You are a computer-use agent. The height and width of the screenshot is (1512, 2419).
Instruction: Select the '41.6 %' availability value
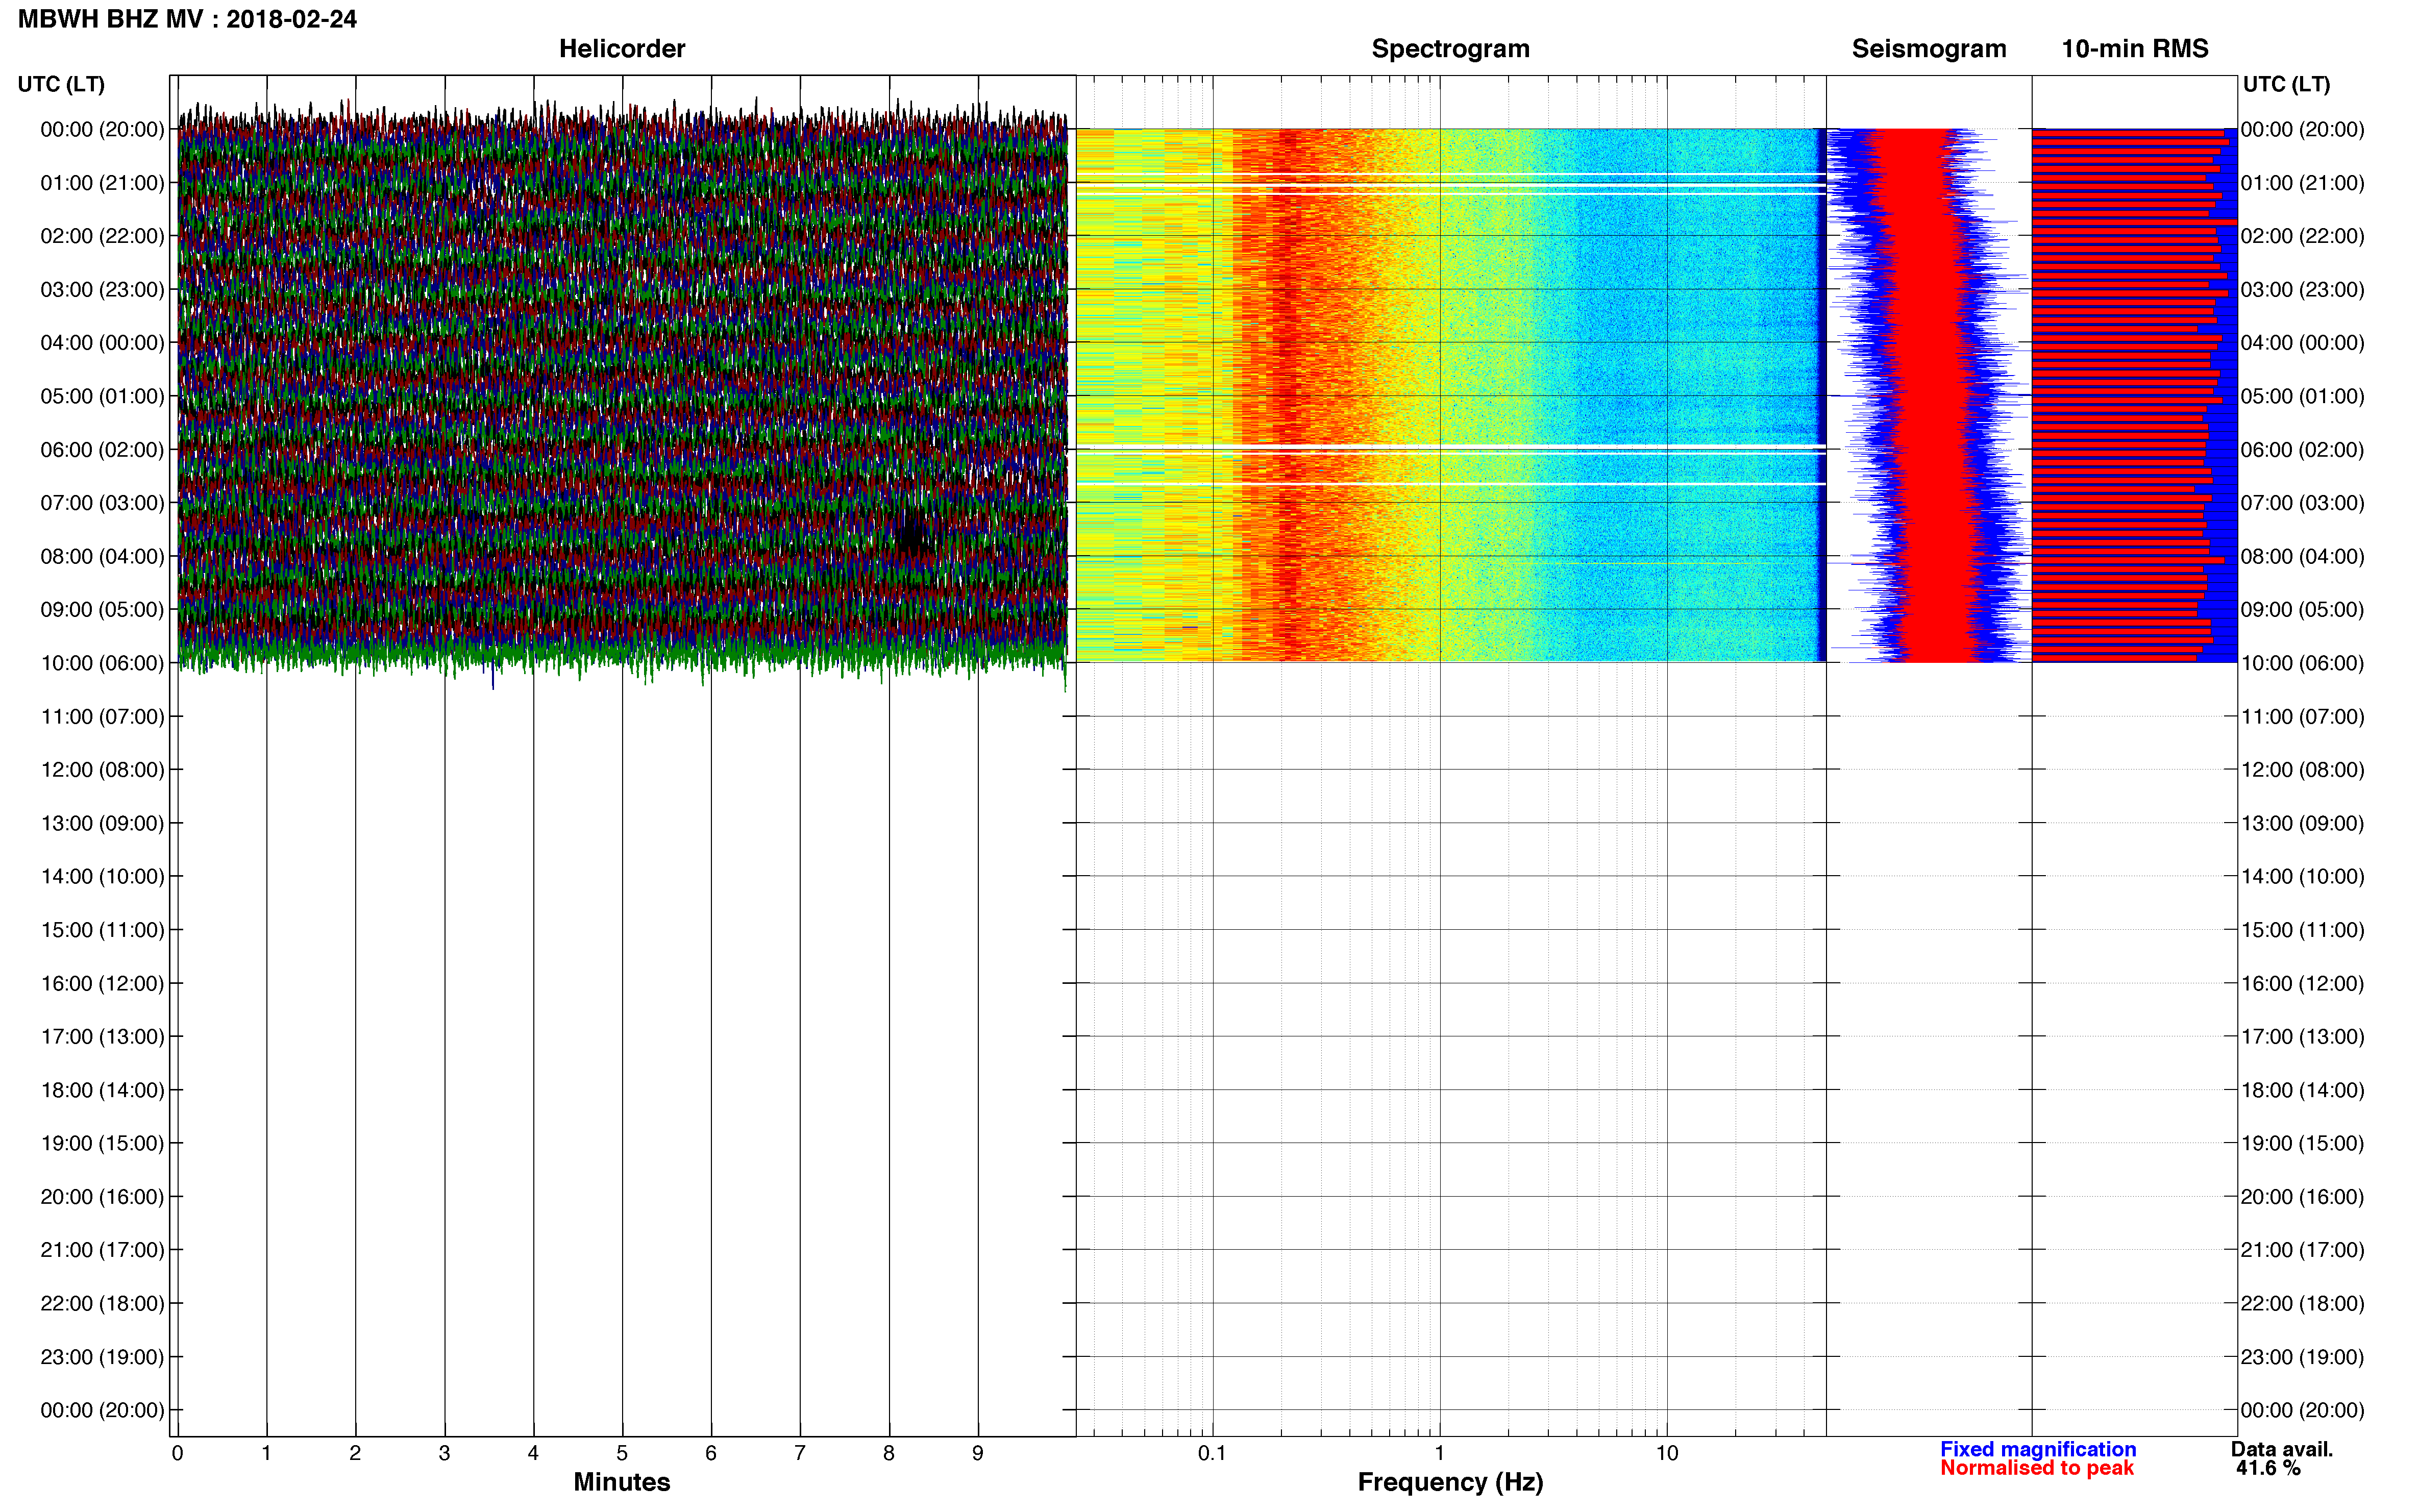tap(2269, 1468)
